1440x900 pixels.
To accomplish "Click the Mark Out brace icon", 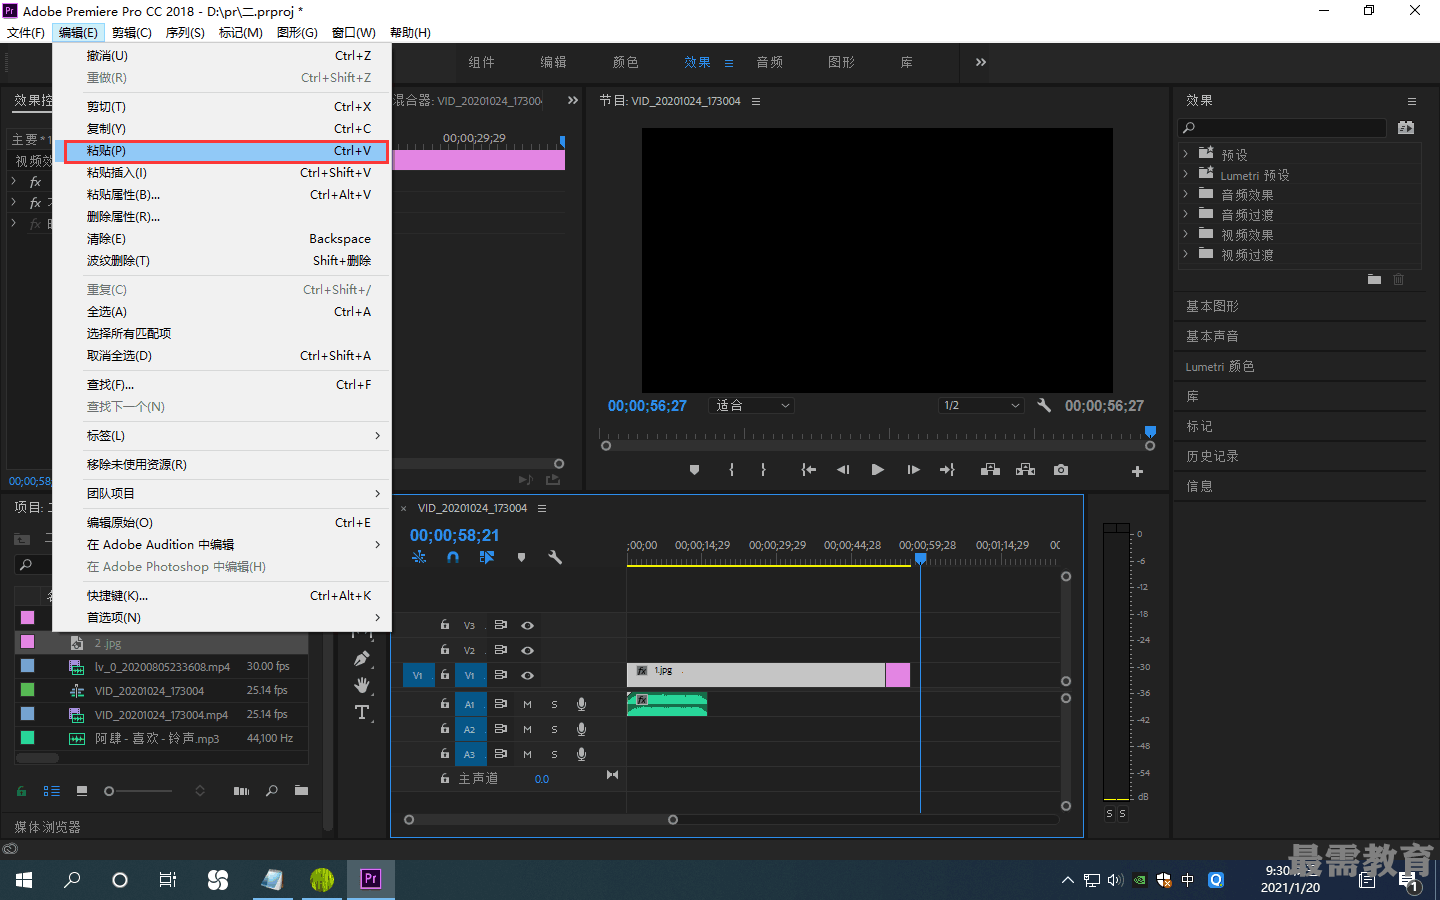I will [763, 470].
